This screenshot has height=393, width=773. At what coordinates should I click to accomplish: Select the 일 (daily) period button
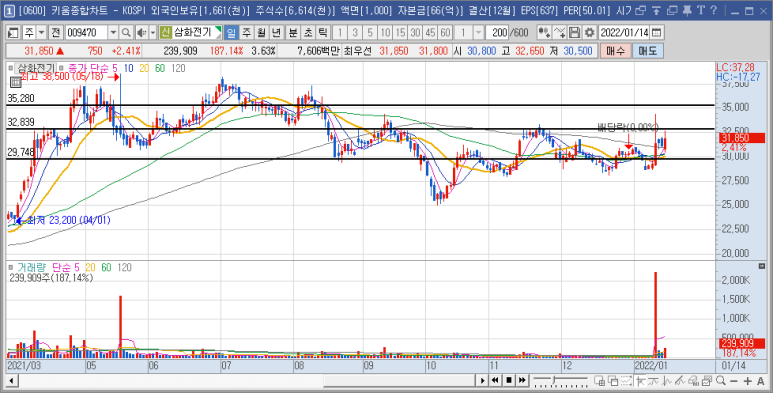(x=231, y=33)
